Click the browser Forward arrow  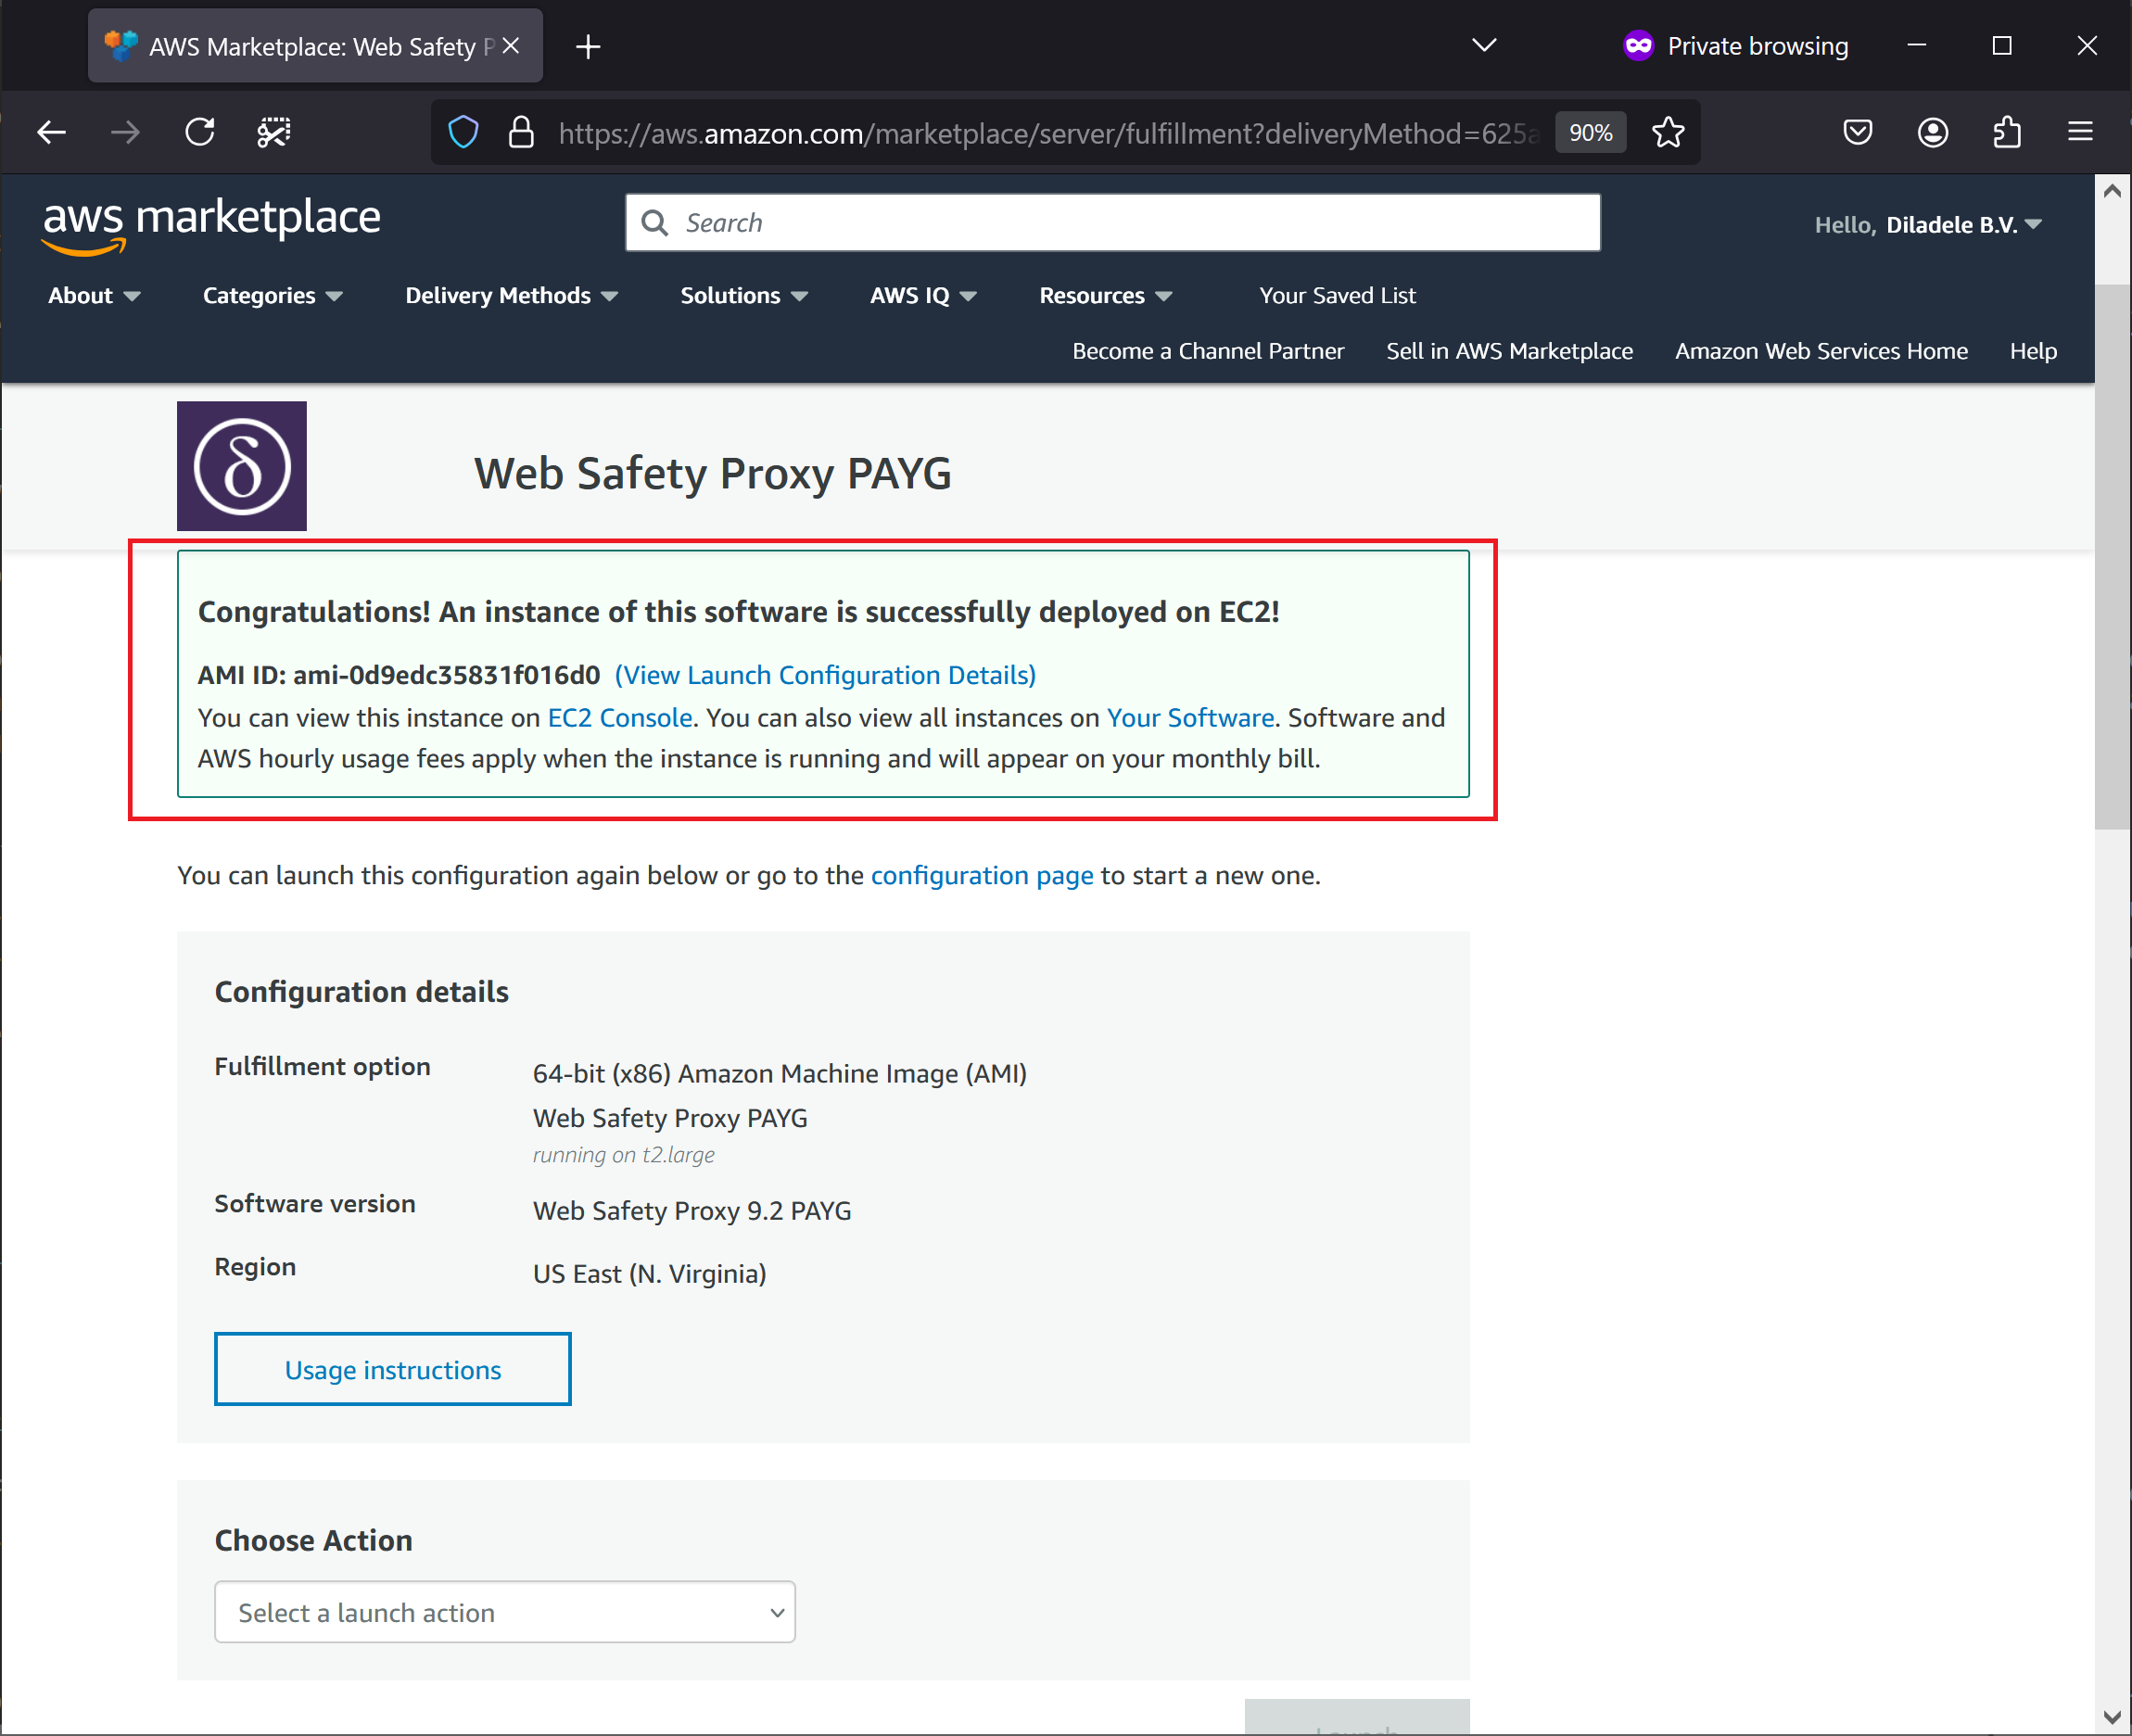pos(125,132)
